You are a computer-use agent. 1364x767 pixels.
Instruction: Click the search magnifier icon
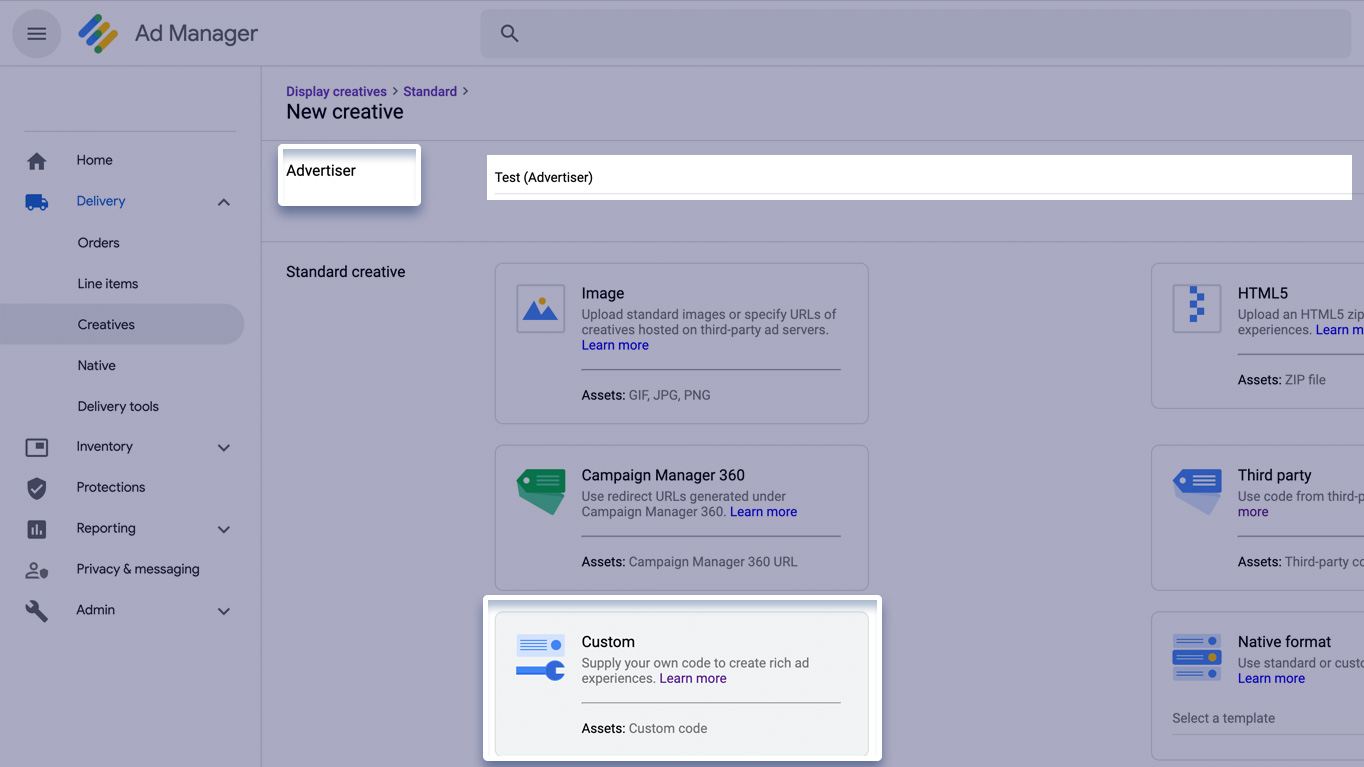tap(510, 34)
